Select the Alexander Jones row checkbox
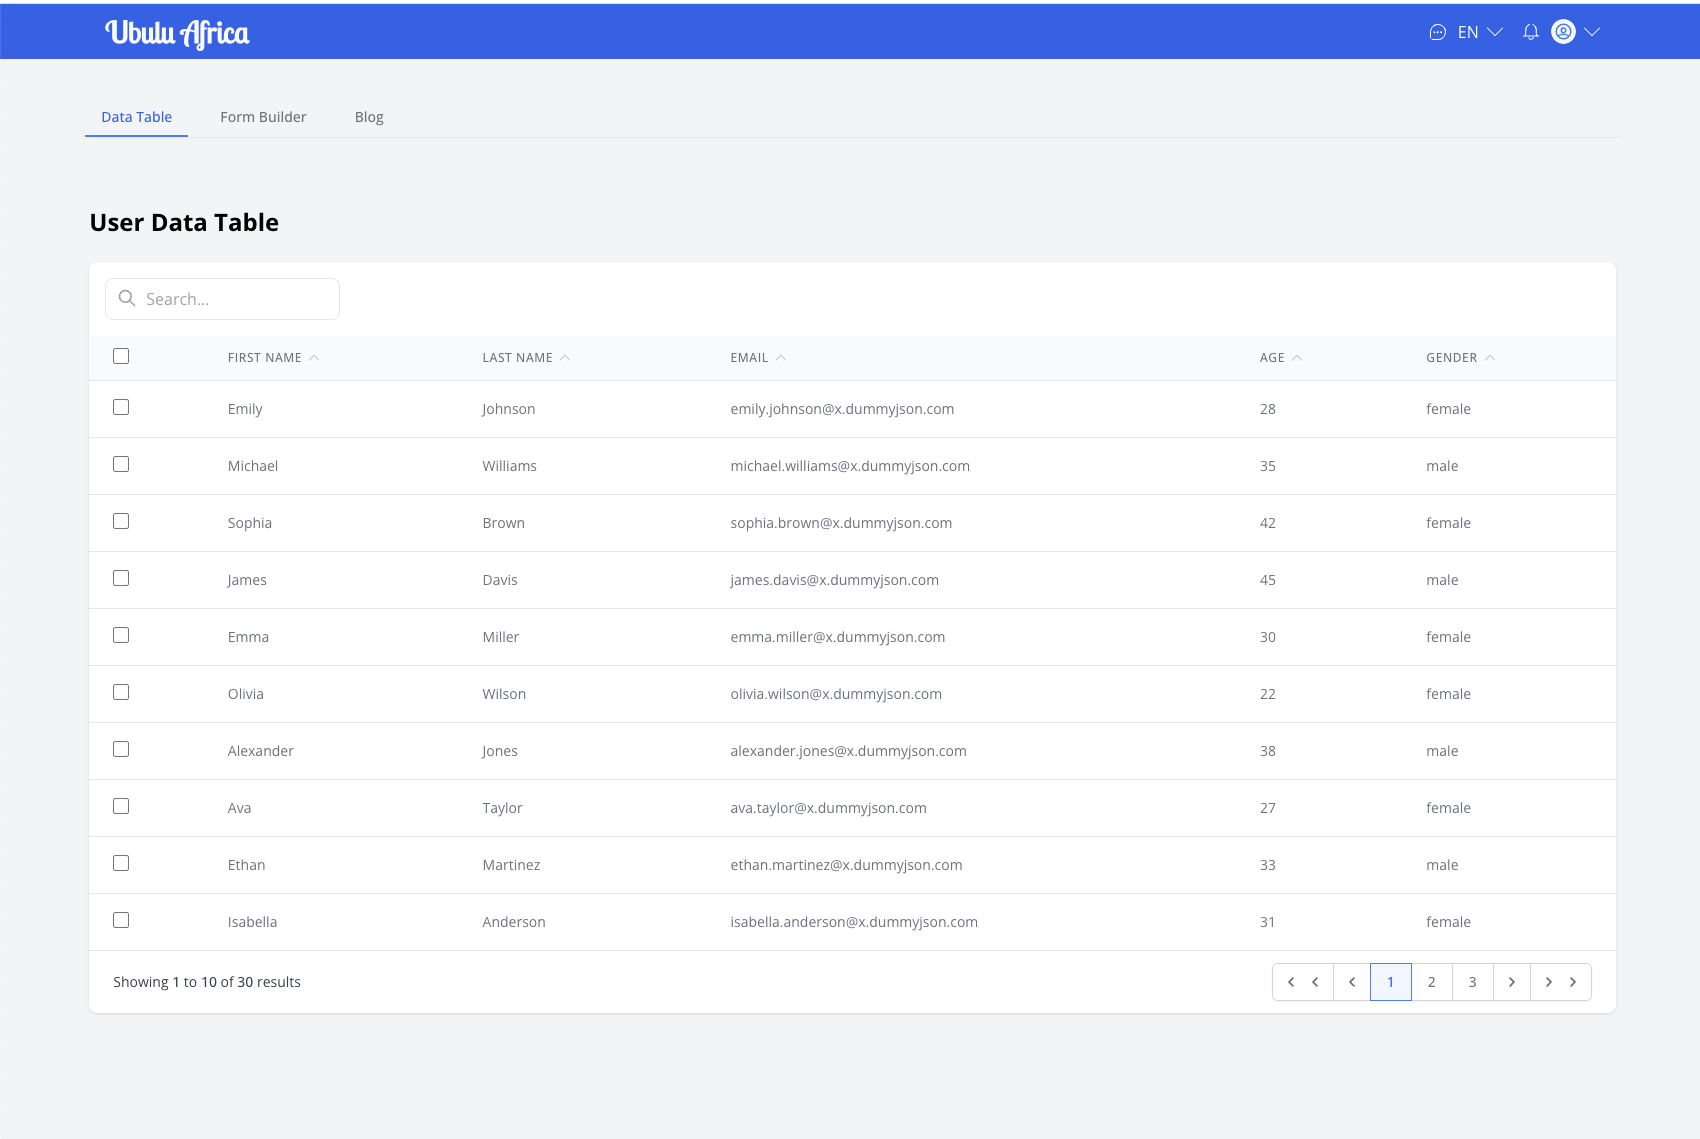Image resolution: width=1700 pixels, height=1139 pixels. click(x=121, y=749)
